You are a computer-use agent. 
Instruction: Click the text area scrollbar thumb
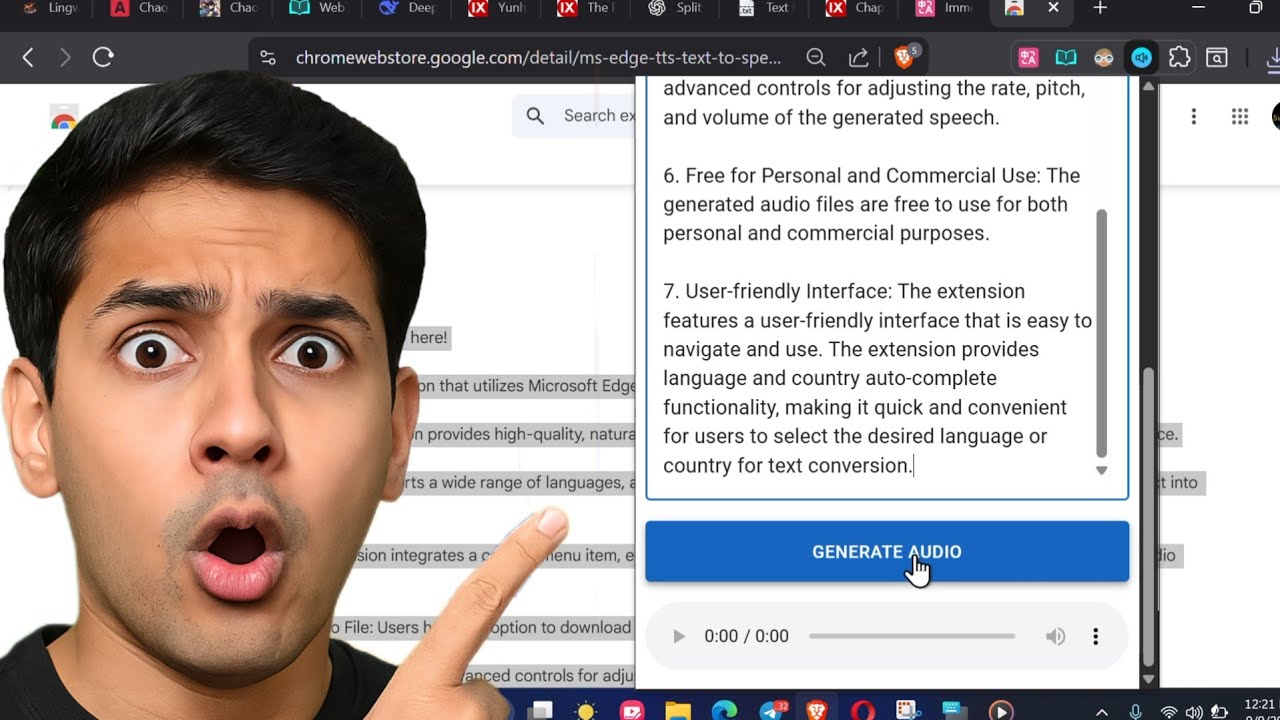(x=1101, y=333)
